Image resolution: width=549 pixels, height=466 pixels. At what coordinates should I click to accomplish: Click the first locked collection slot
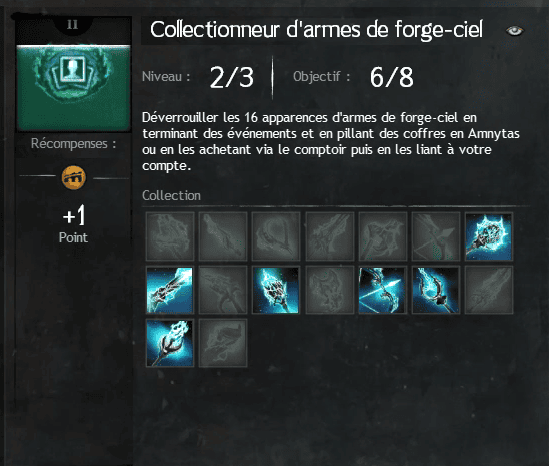click(170, 237)
